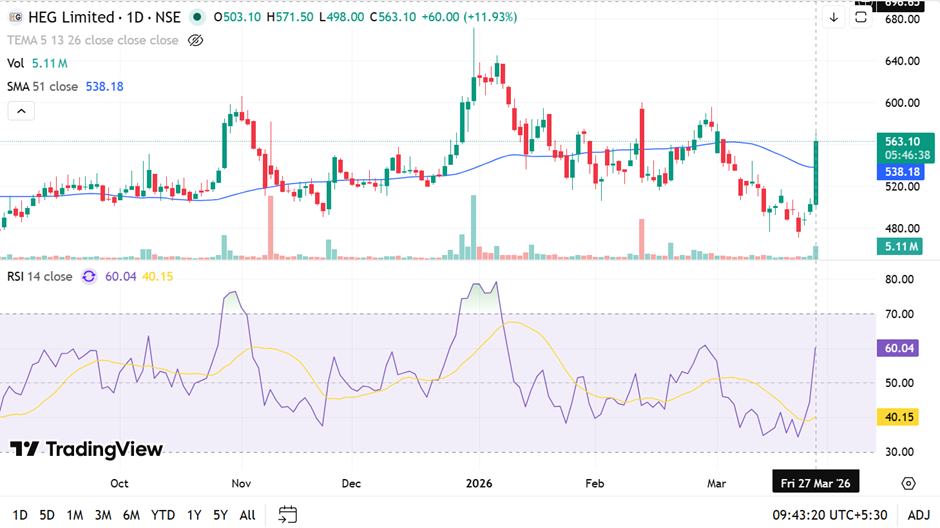Select the 6M time range
The image size is (940, 528).
coord(131,515)
